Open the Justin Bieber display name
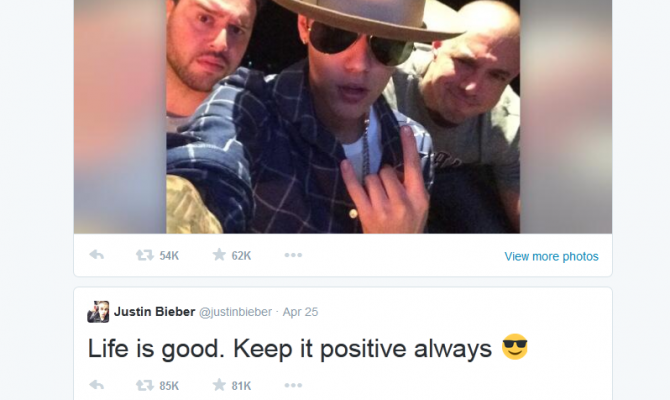Screen dimensions: 670x400 click(154, 312)
